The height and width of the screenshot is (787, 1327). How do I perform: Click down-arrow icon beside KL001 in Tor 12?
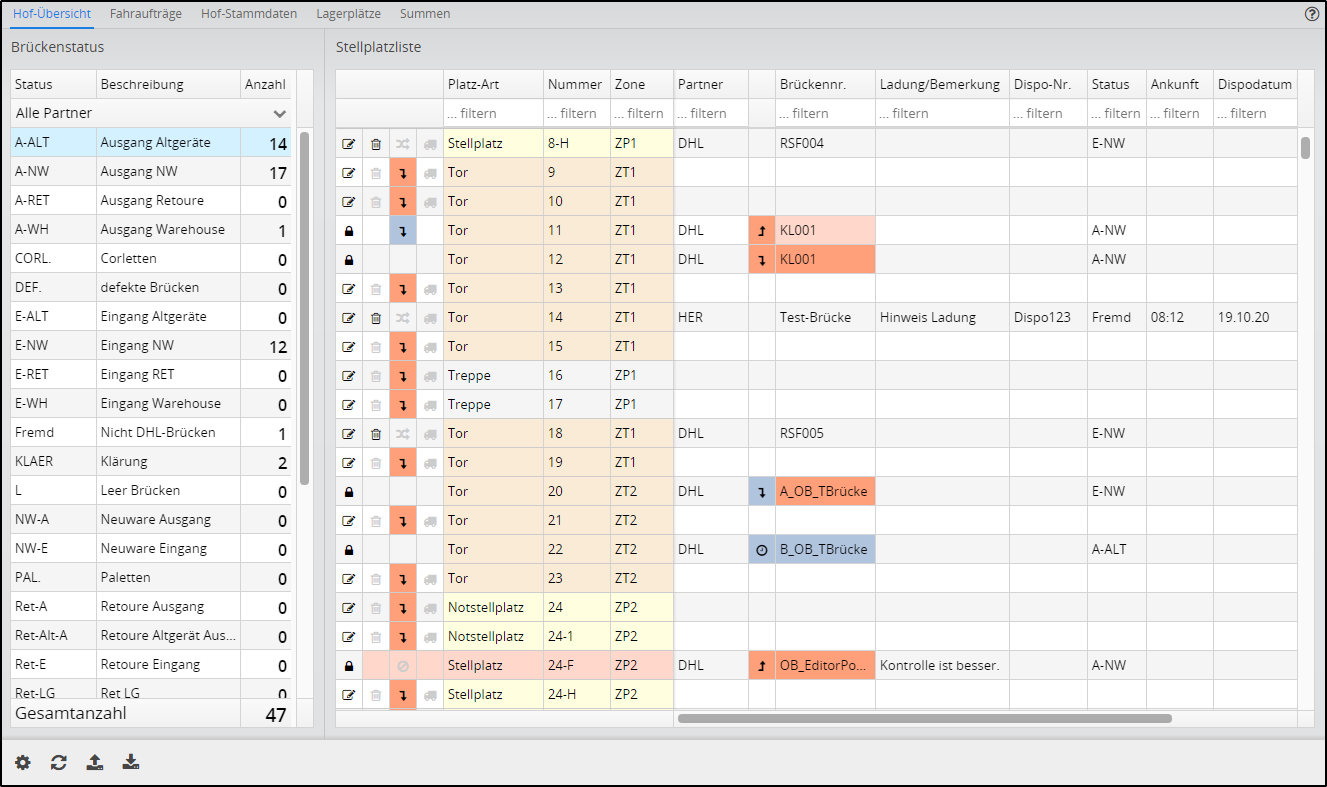tap(762, 260)
